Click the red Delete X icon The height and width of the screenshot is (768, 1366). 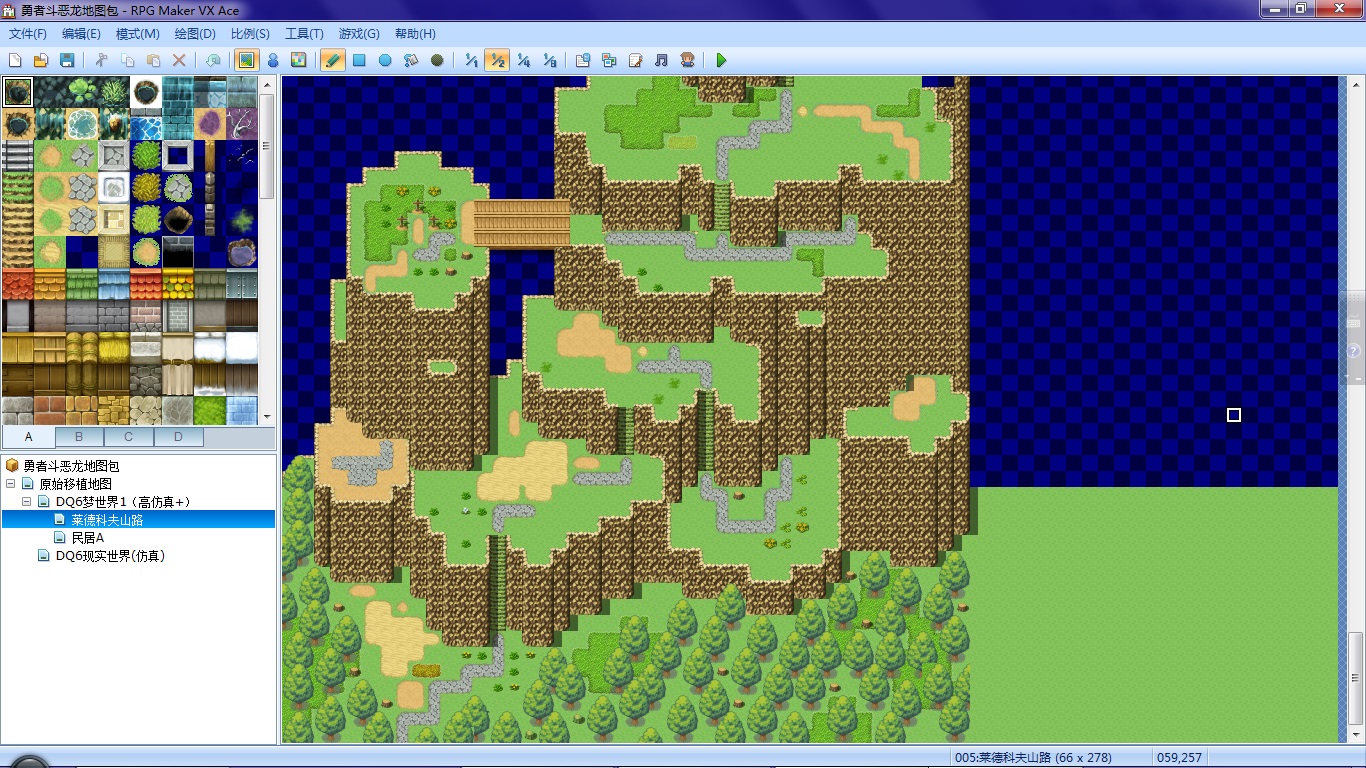(179, 60)
